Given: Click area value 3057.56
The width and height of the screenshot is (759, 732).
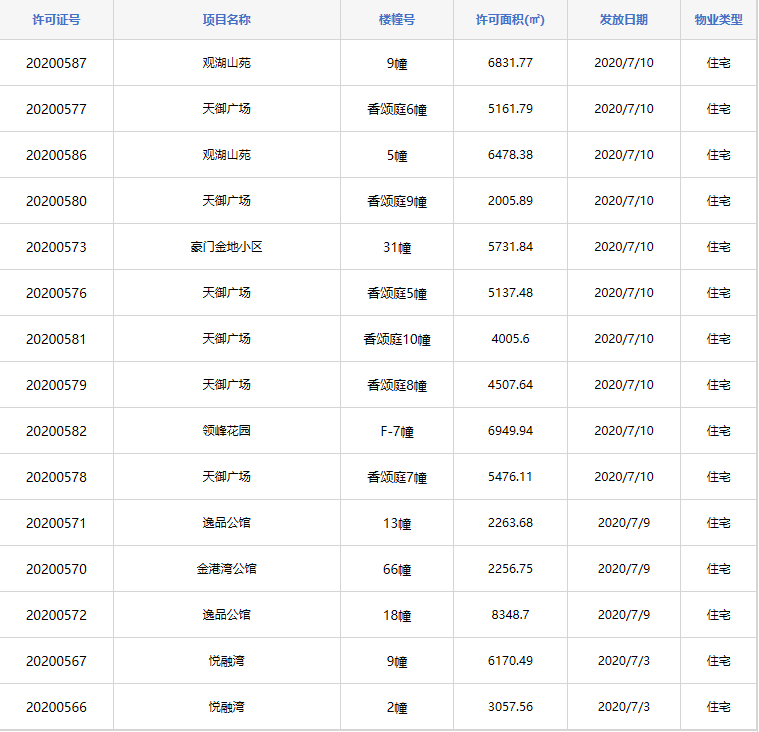Looking at the screenshot, I should point(510,707).
